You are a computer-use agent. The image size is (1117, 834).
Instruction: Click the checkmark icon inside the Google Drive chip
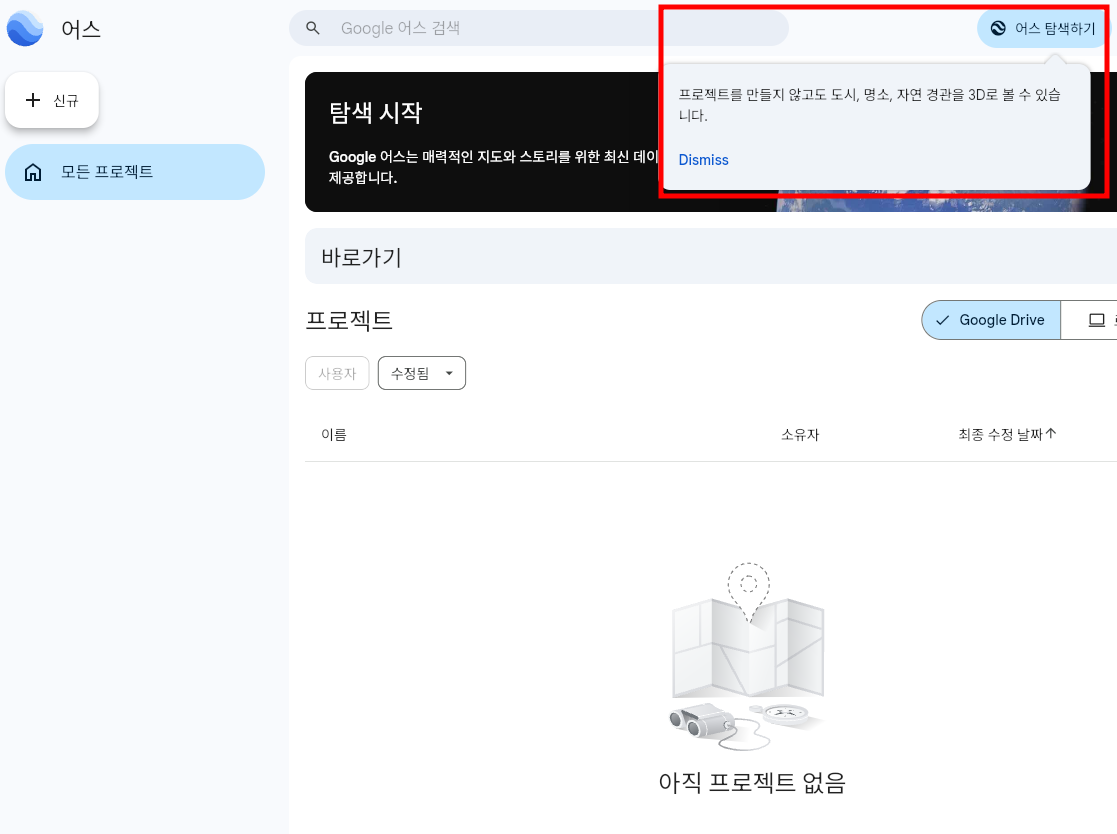(x=942, y=319)
